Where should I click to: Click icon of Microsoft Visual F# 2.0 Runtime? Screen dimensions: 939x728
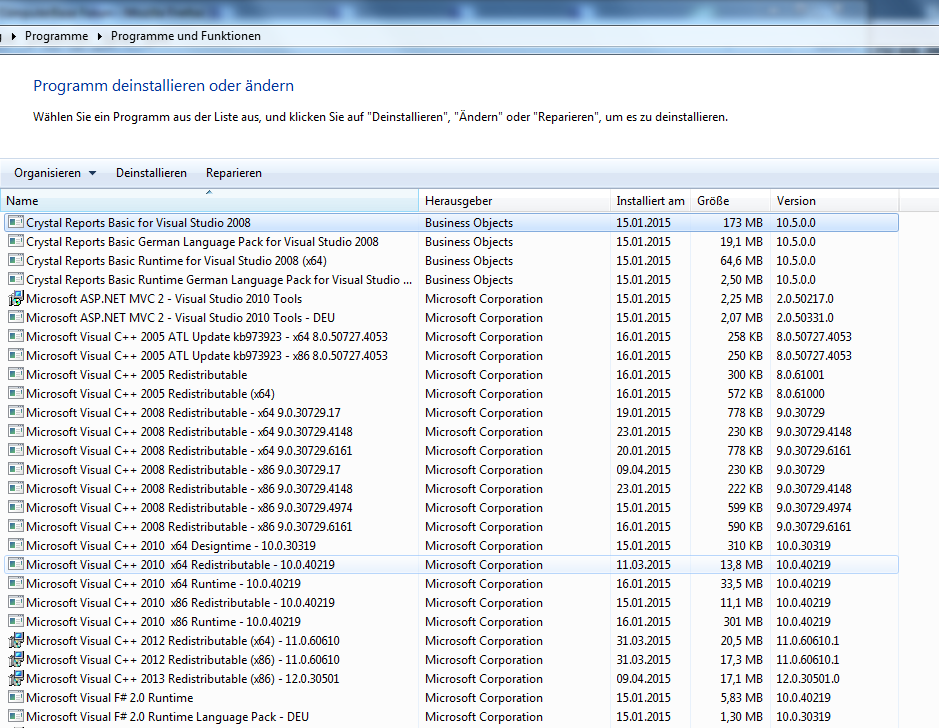tap(16, 697)
